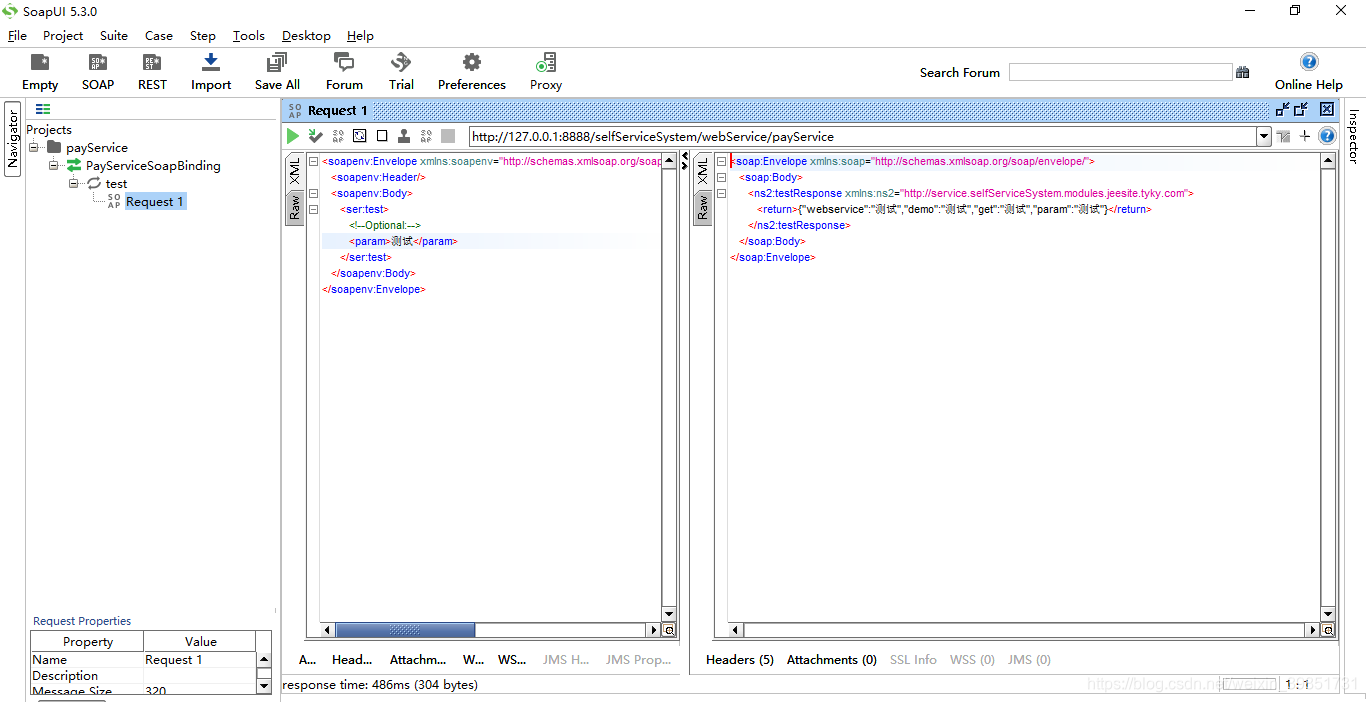The image size is (1366, 702).
Task: Open the Navigator side tab
Action: (13, 139)
